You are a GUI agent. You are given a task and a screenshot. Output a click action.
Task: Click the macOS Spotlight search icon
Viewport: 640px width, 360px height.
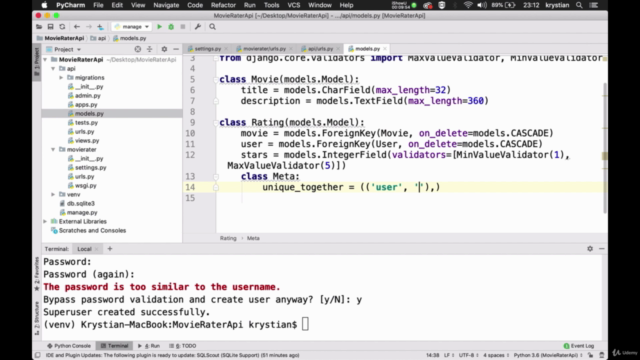click(x=579, y=5)
